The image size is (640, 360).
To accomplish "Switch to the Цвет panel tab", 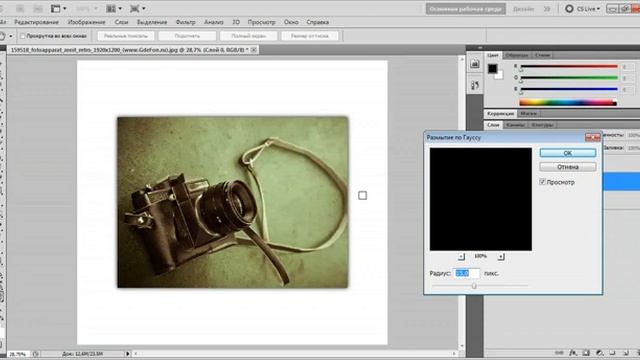I will (x=493, y=55).
